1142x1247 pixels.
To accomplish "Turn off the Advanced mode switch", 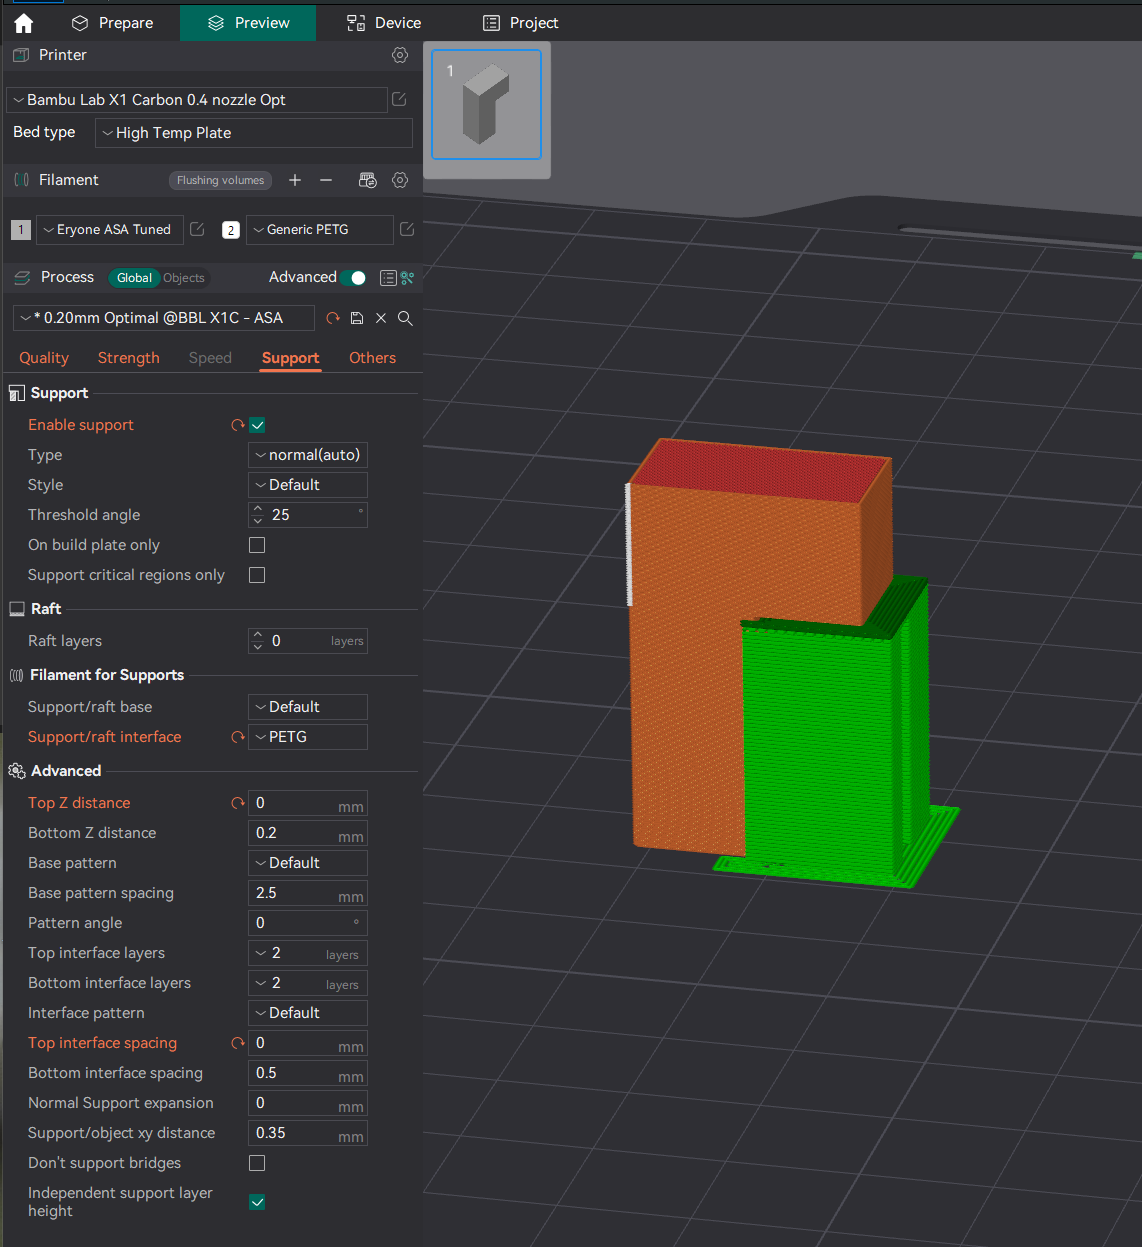I will [355, 277].
